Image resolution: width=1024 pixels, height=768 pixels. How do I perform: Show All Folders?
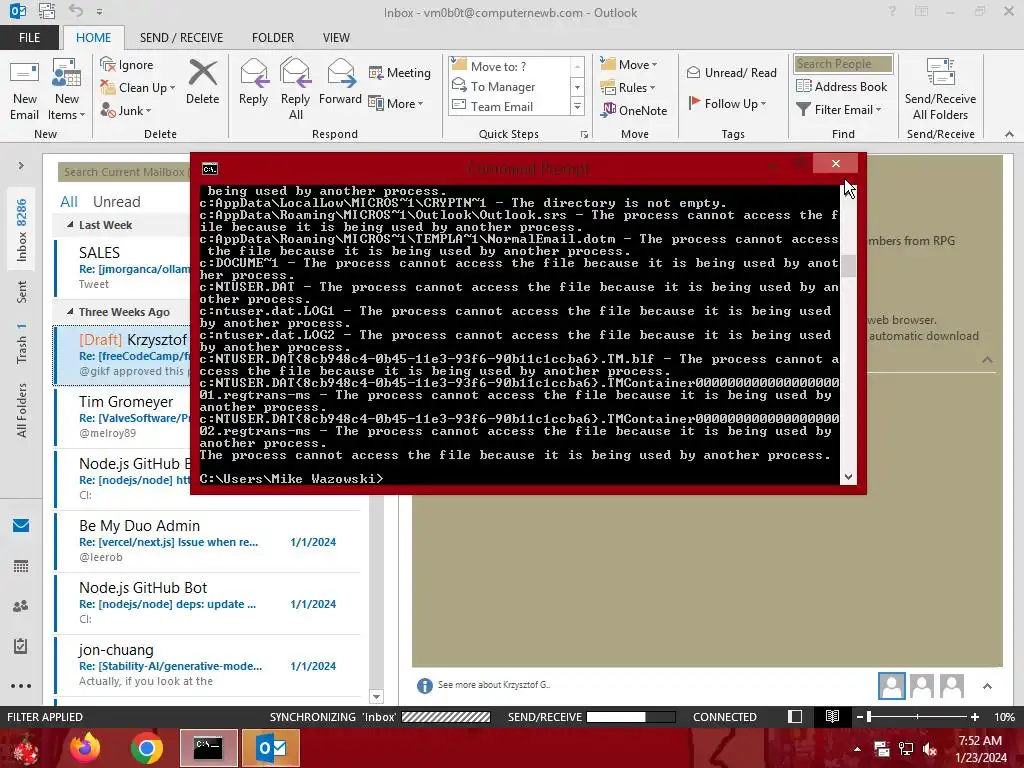22,410
